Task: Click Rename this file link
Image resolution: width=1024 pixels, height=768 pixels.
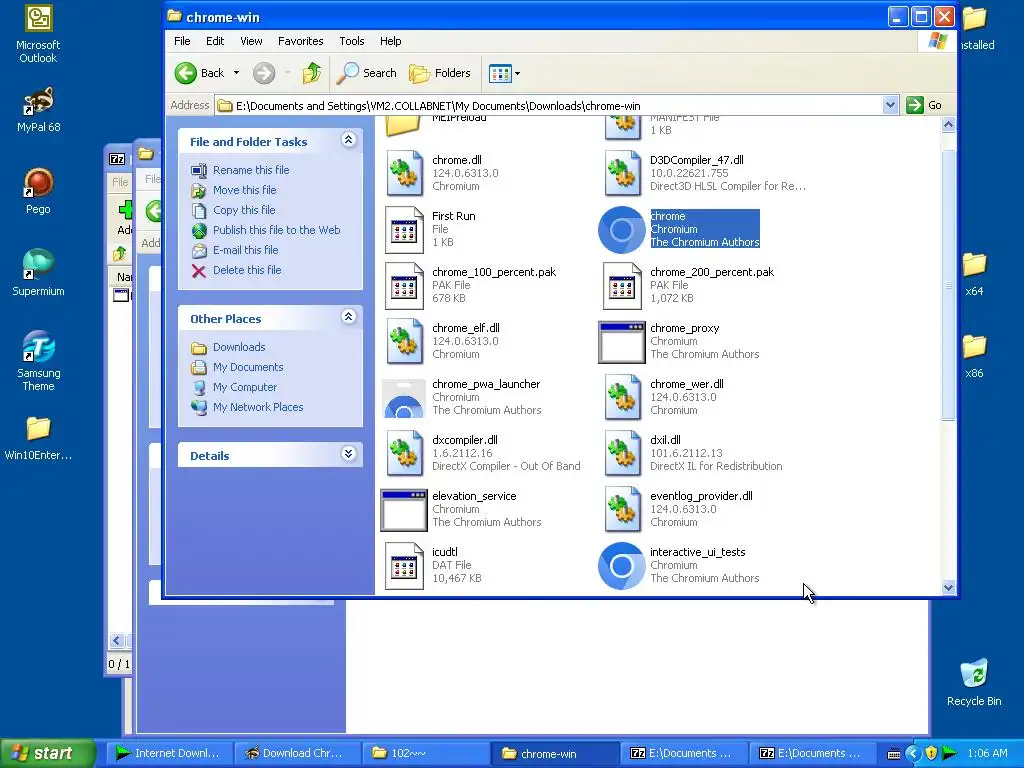Action: coord(251,170)
